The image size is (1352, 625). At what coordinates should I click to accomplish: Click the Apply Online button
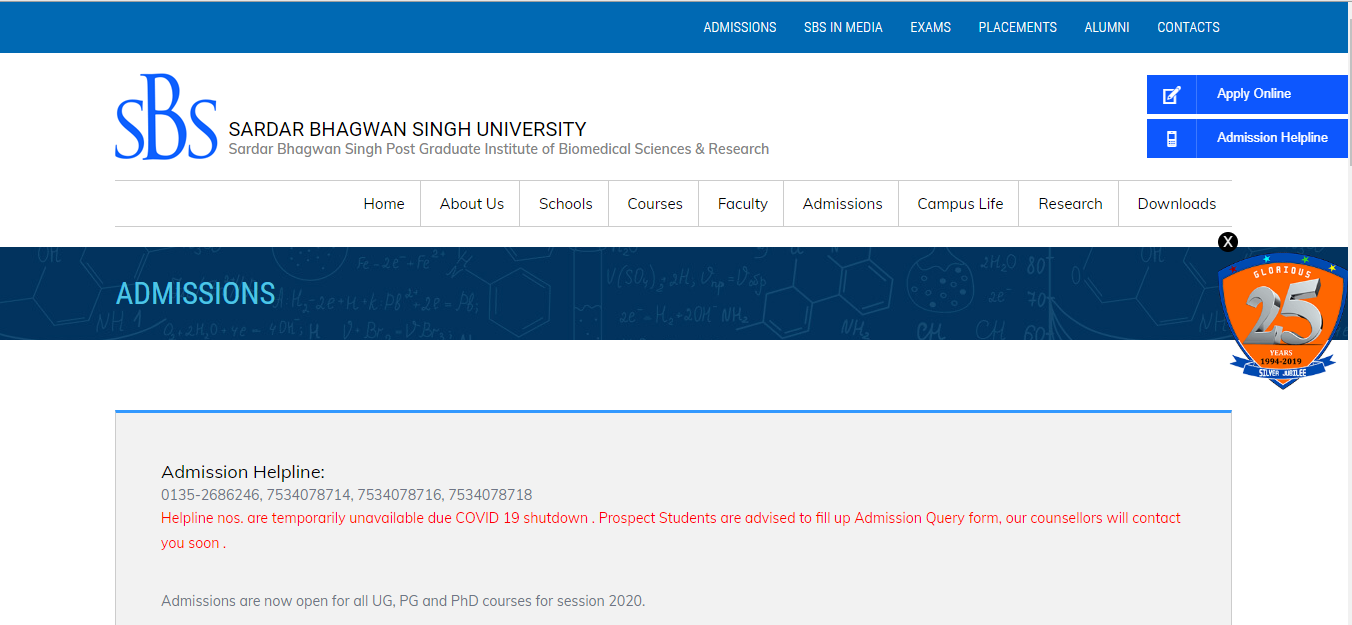click(1253, 94)
